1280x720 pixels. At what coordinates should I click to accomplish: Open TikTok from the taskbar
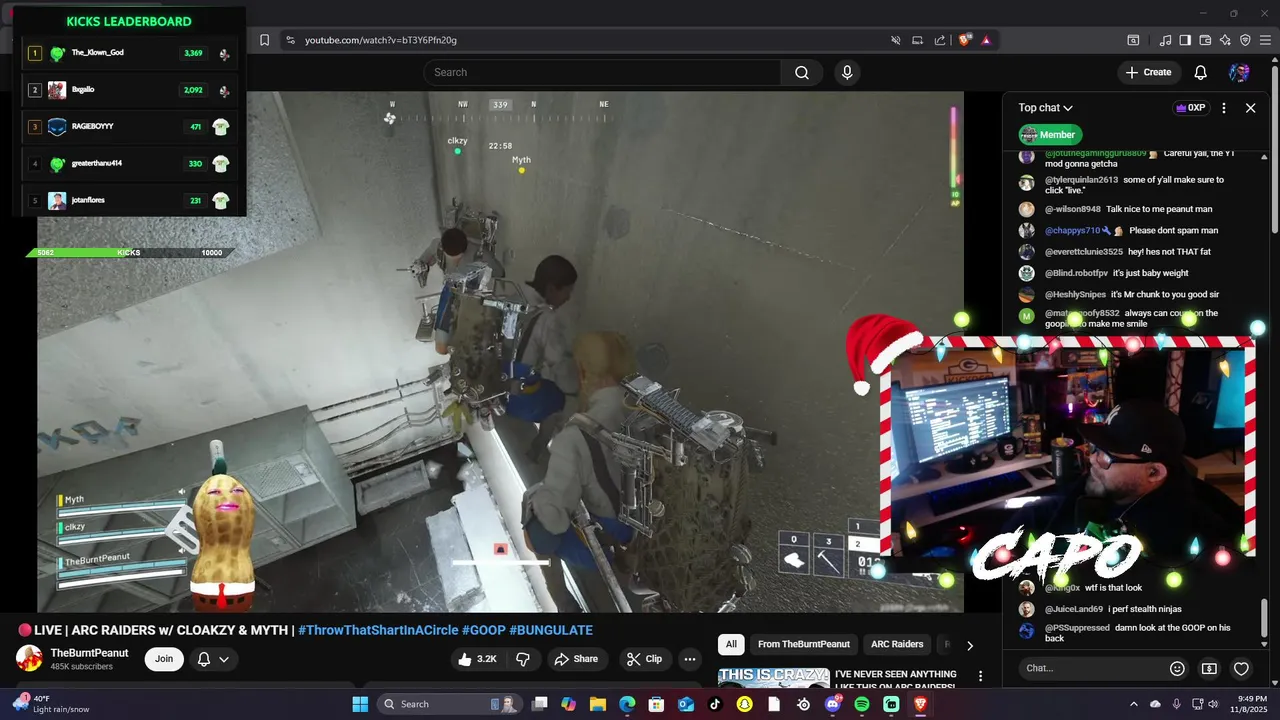tap(715, 704)
